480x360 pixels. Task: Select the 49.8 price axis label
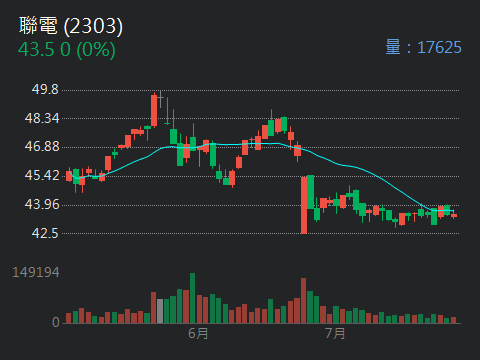(45, 89)
